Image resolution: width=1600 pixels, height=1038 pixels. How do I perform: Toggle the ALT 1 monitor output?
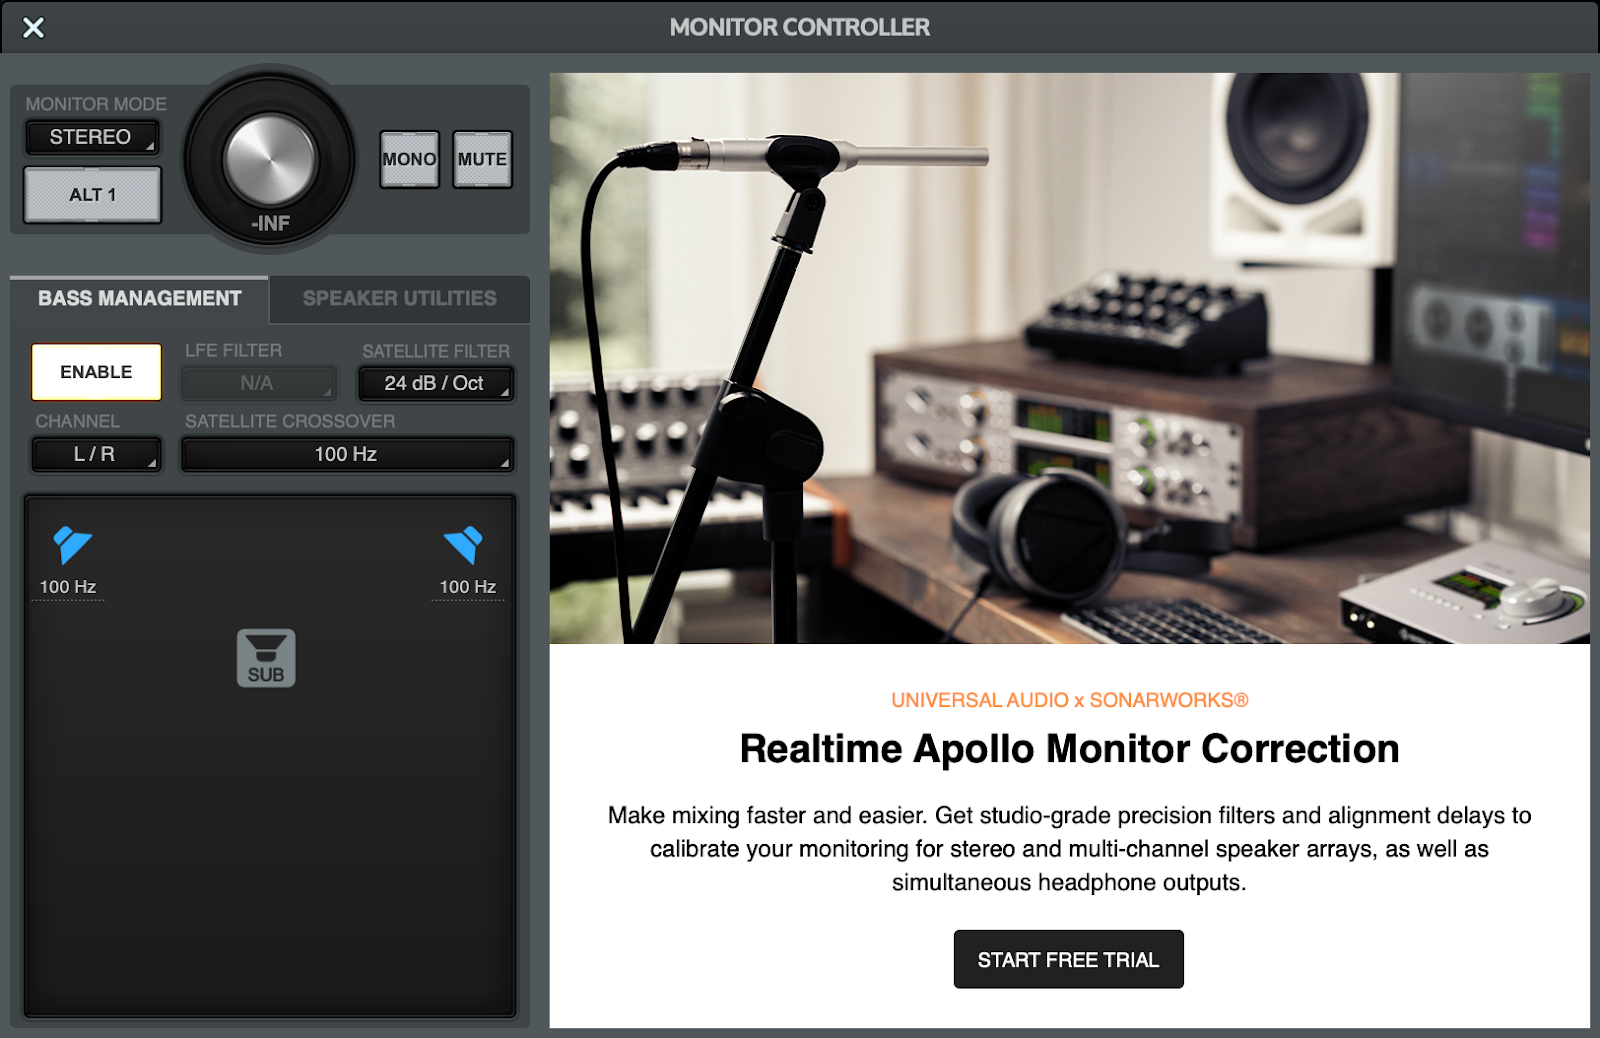click(x=92, y=195)
